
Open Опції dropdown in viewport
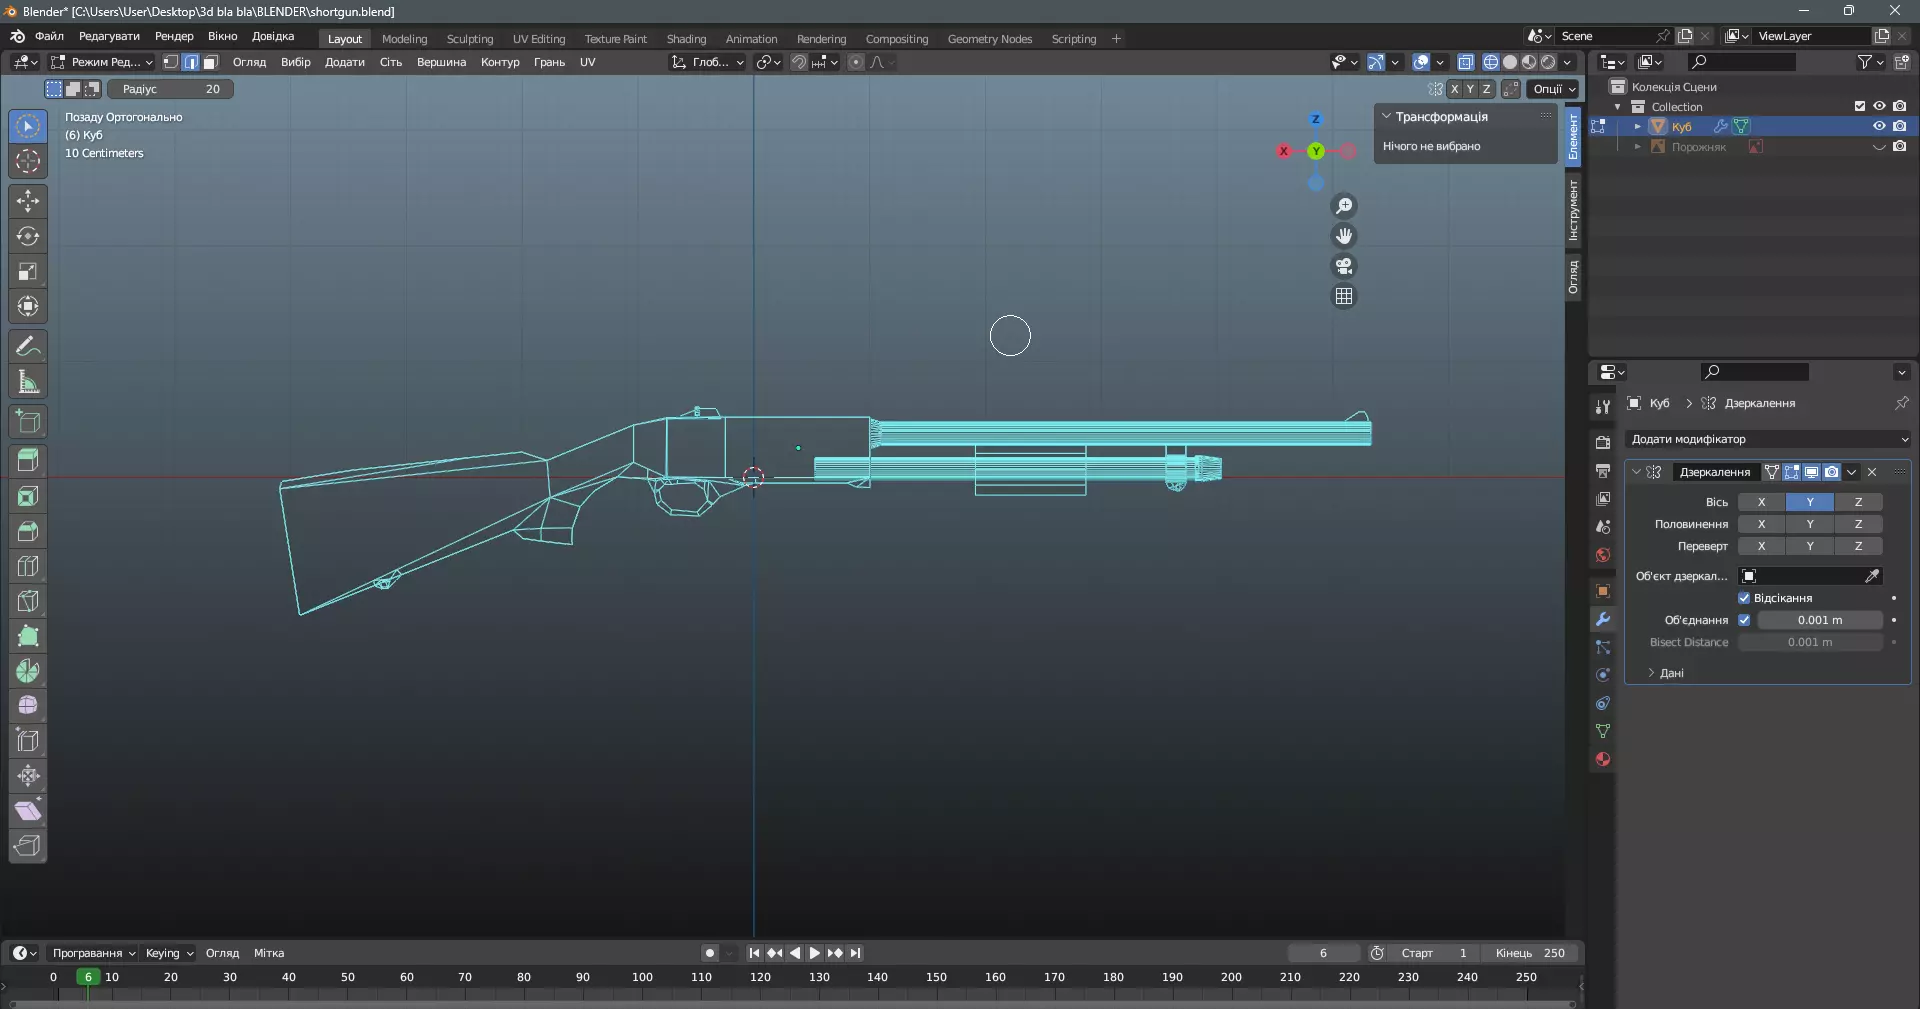(1553, 89)
